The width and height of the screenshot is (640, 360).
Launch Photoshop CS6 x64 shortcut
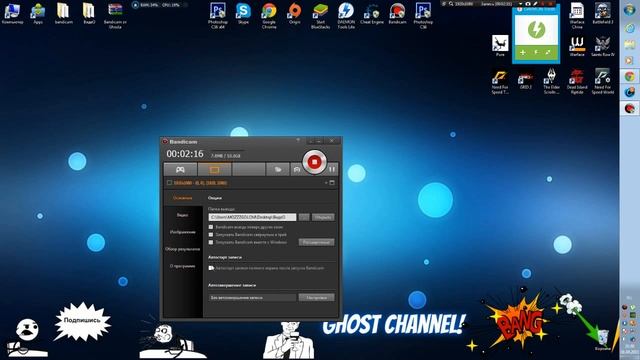[x=218, y=16]
